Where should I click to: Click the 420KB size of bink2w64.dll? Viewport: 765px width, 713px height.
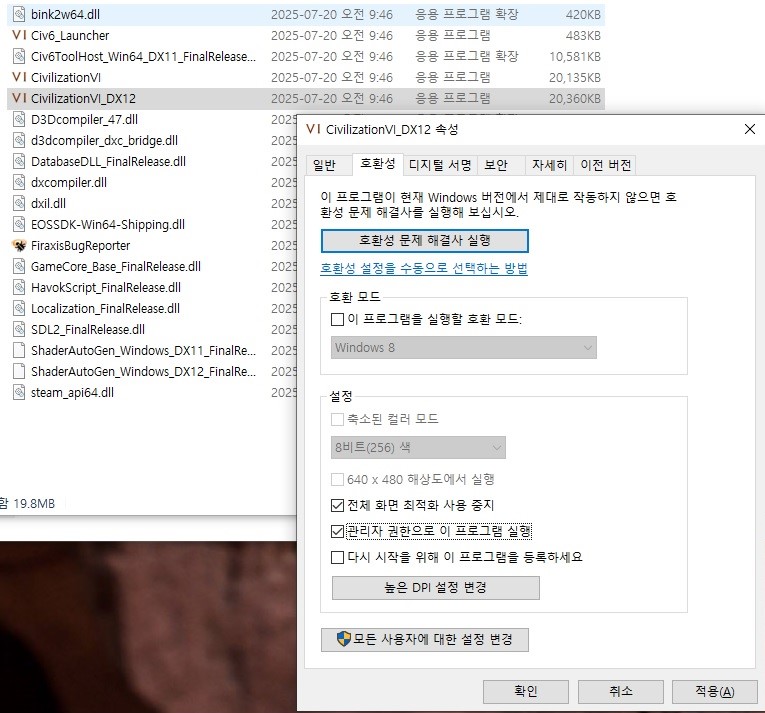pos(583,15)
